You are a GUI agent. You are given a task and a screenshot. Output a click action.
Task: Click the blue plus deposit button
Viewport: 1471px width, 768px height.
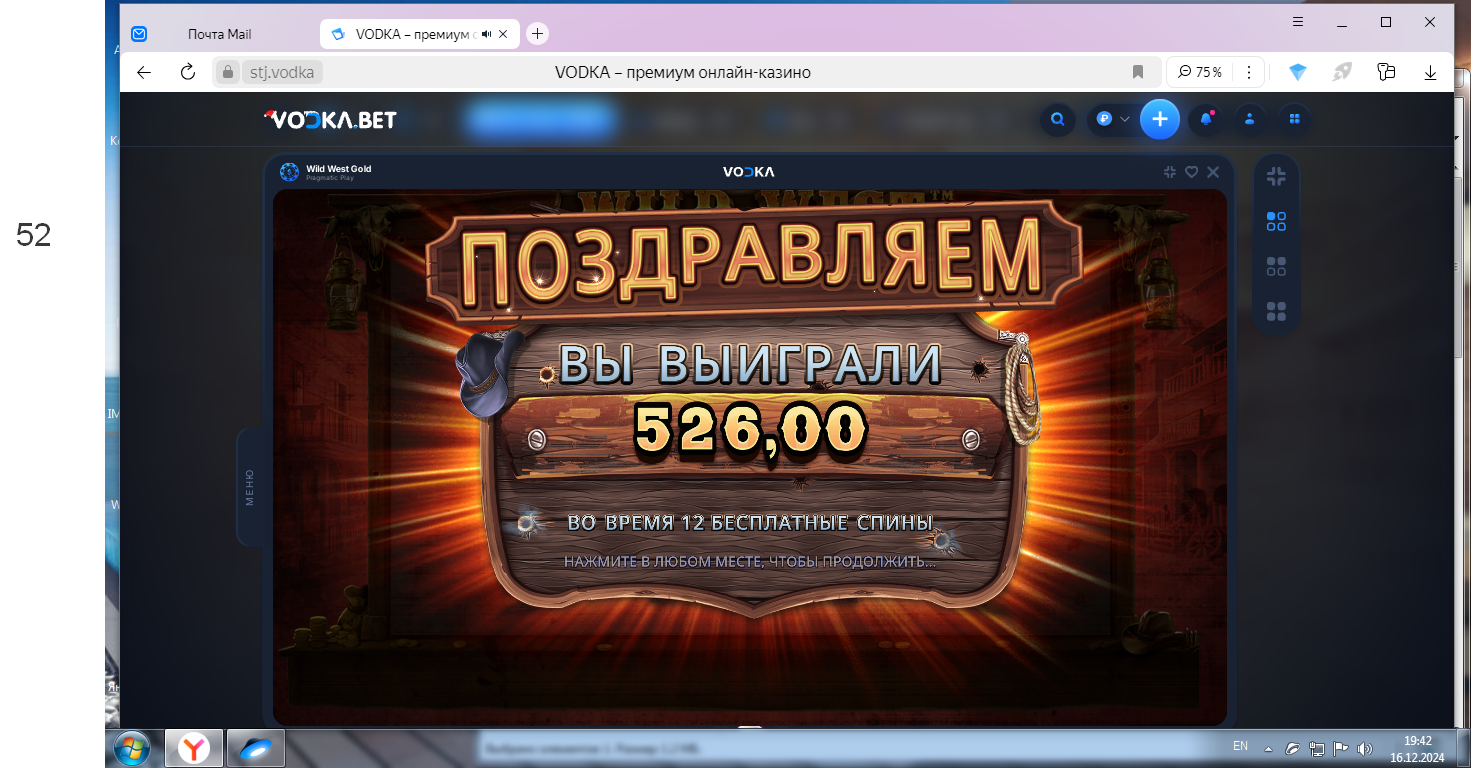1160,120
